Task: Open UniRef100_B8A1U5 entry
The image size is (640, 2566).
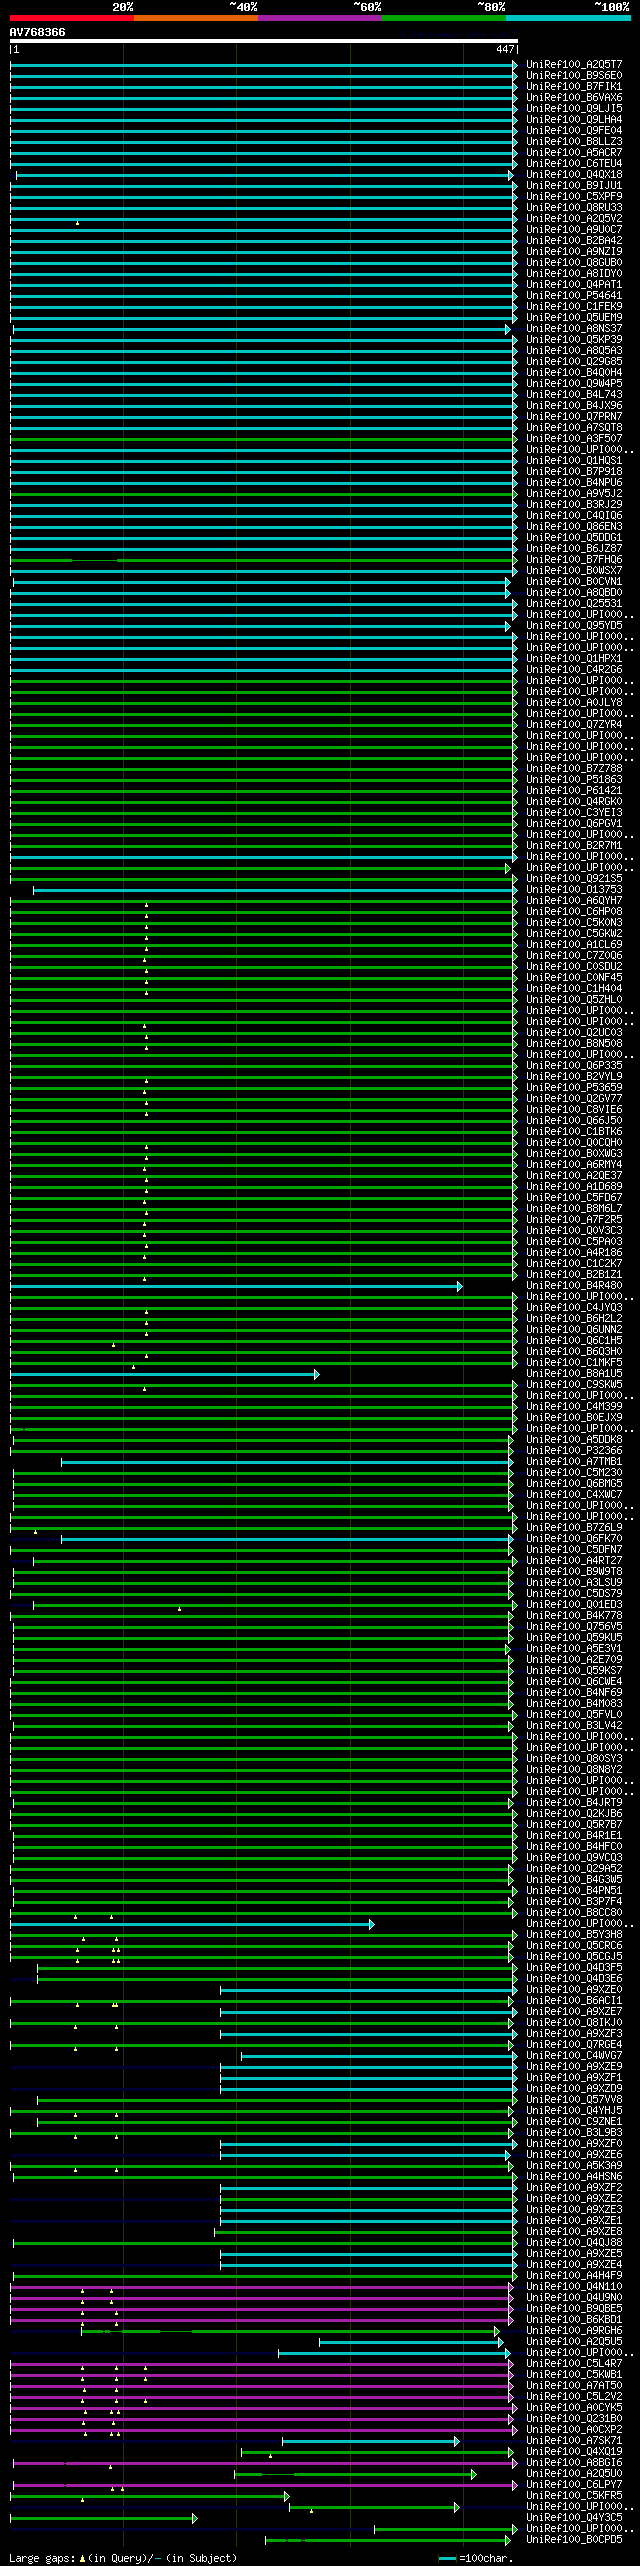Action: tap(574, 1374)
